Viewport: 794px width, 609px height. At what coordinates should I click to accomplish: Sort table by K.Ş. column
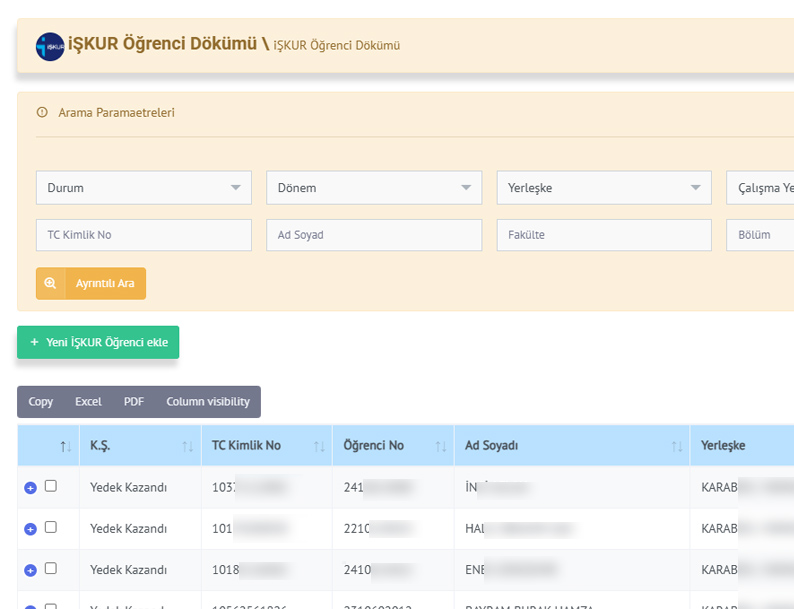(140, 445)
